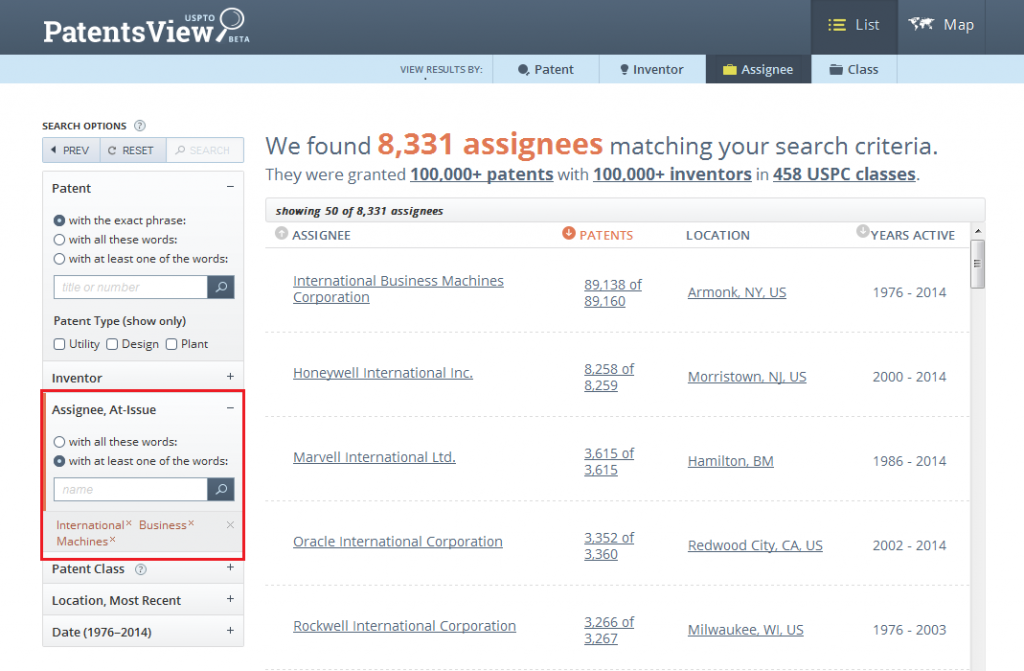
Task: Check the Plant patent type checkbox
Action: click(x=171, y=344)
